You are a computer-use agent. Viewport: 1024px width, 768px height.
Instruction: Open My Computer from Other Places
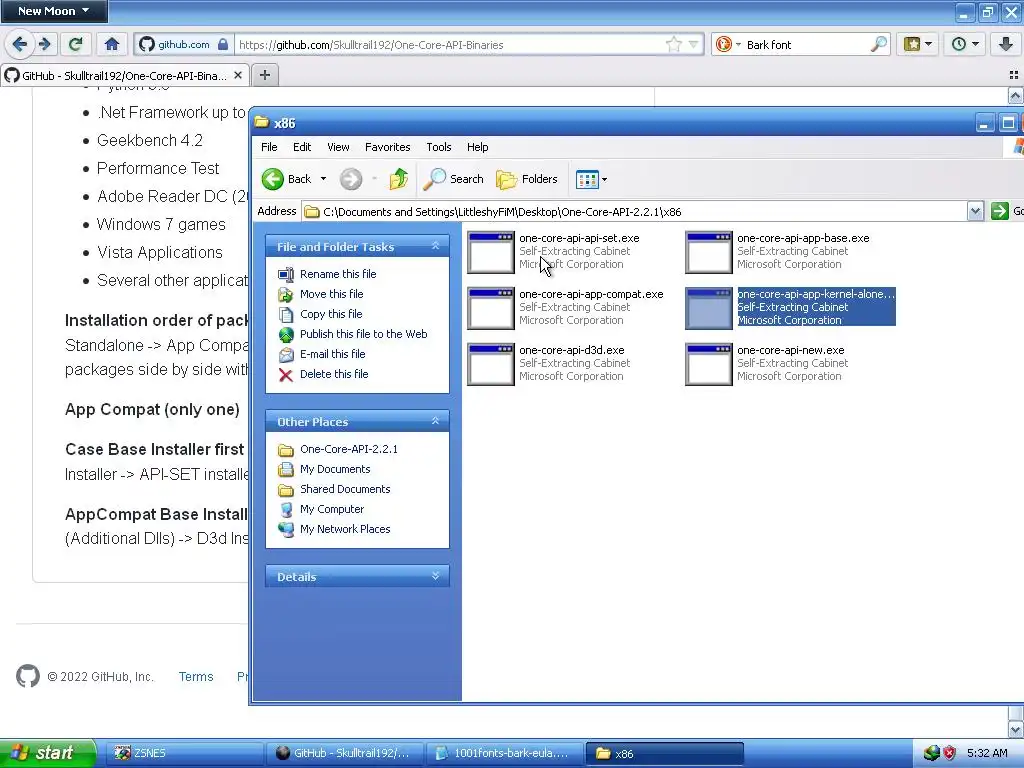[332, 509]
